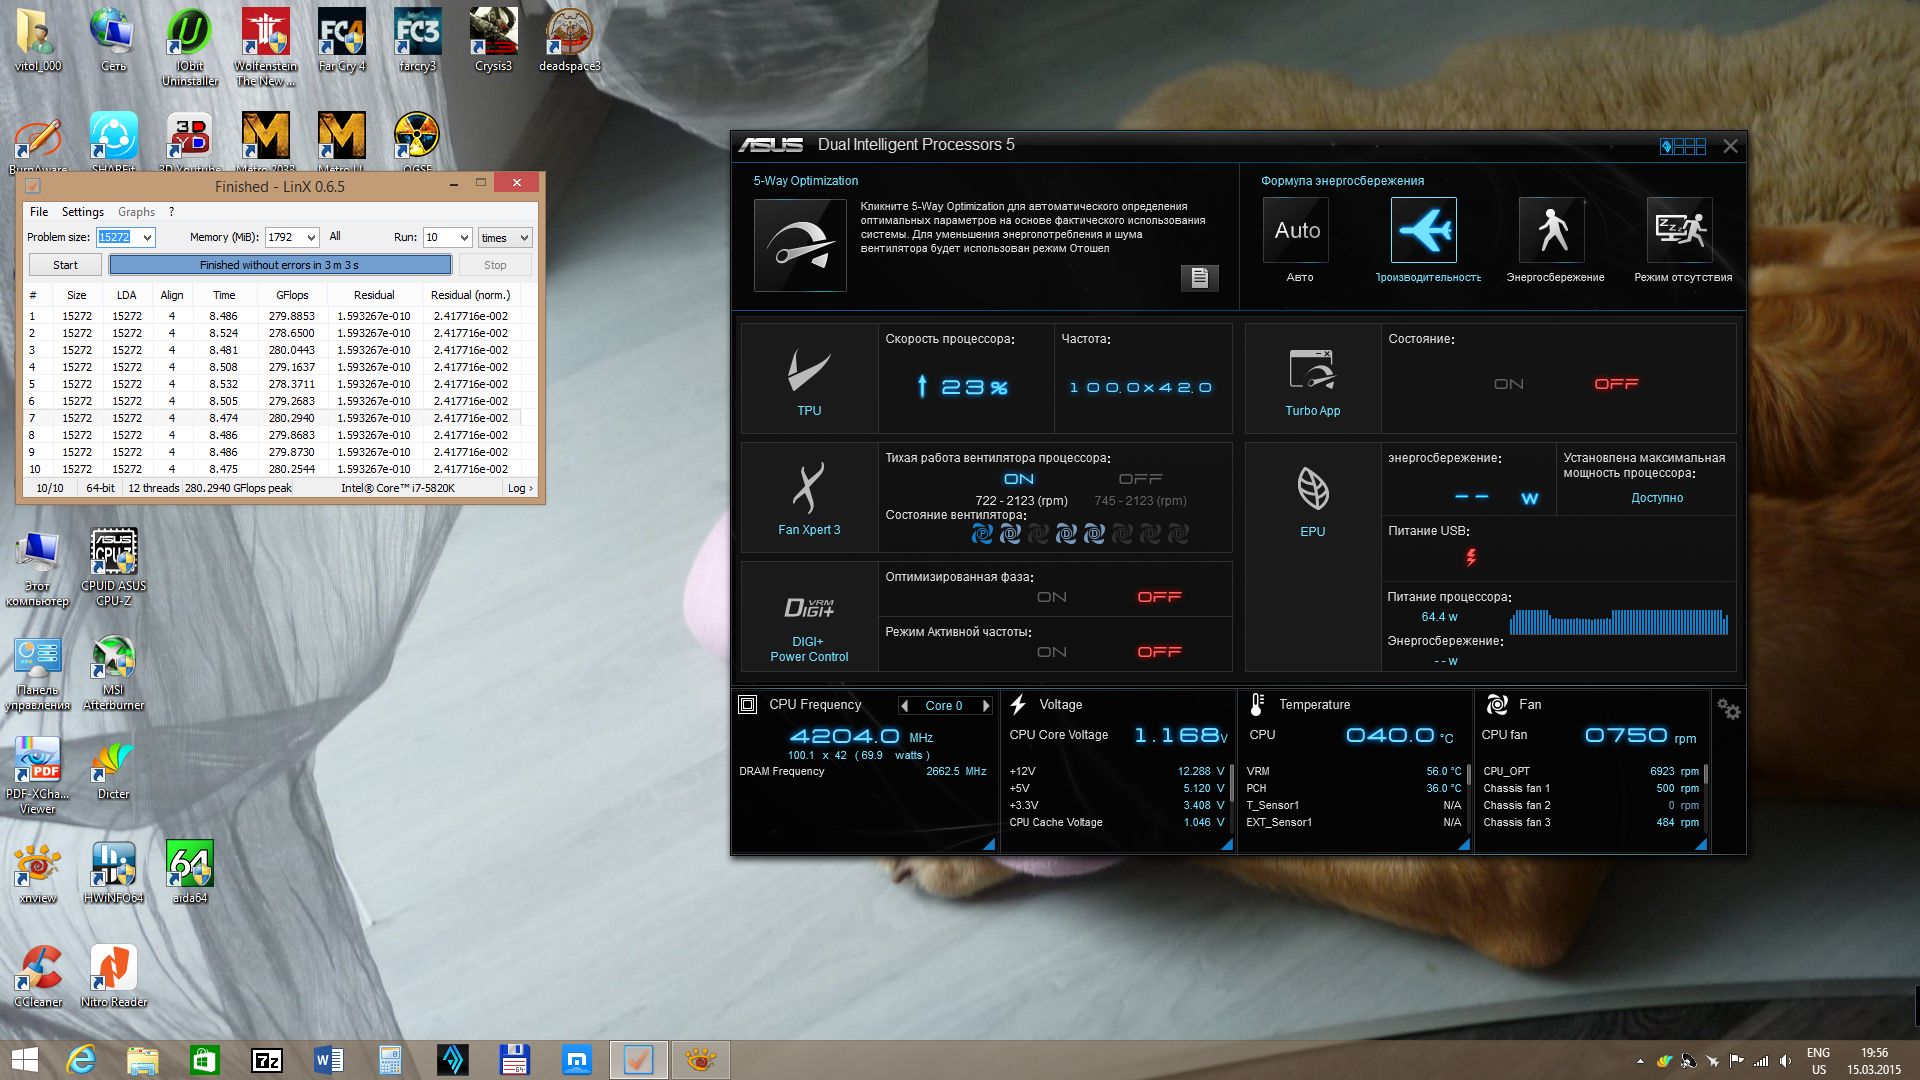Select the Away mode icon

coord(1680,230)
